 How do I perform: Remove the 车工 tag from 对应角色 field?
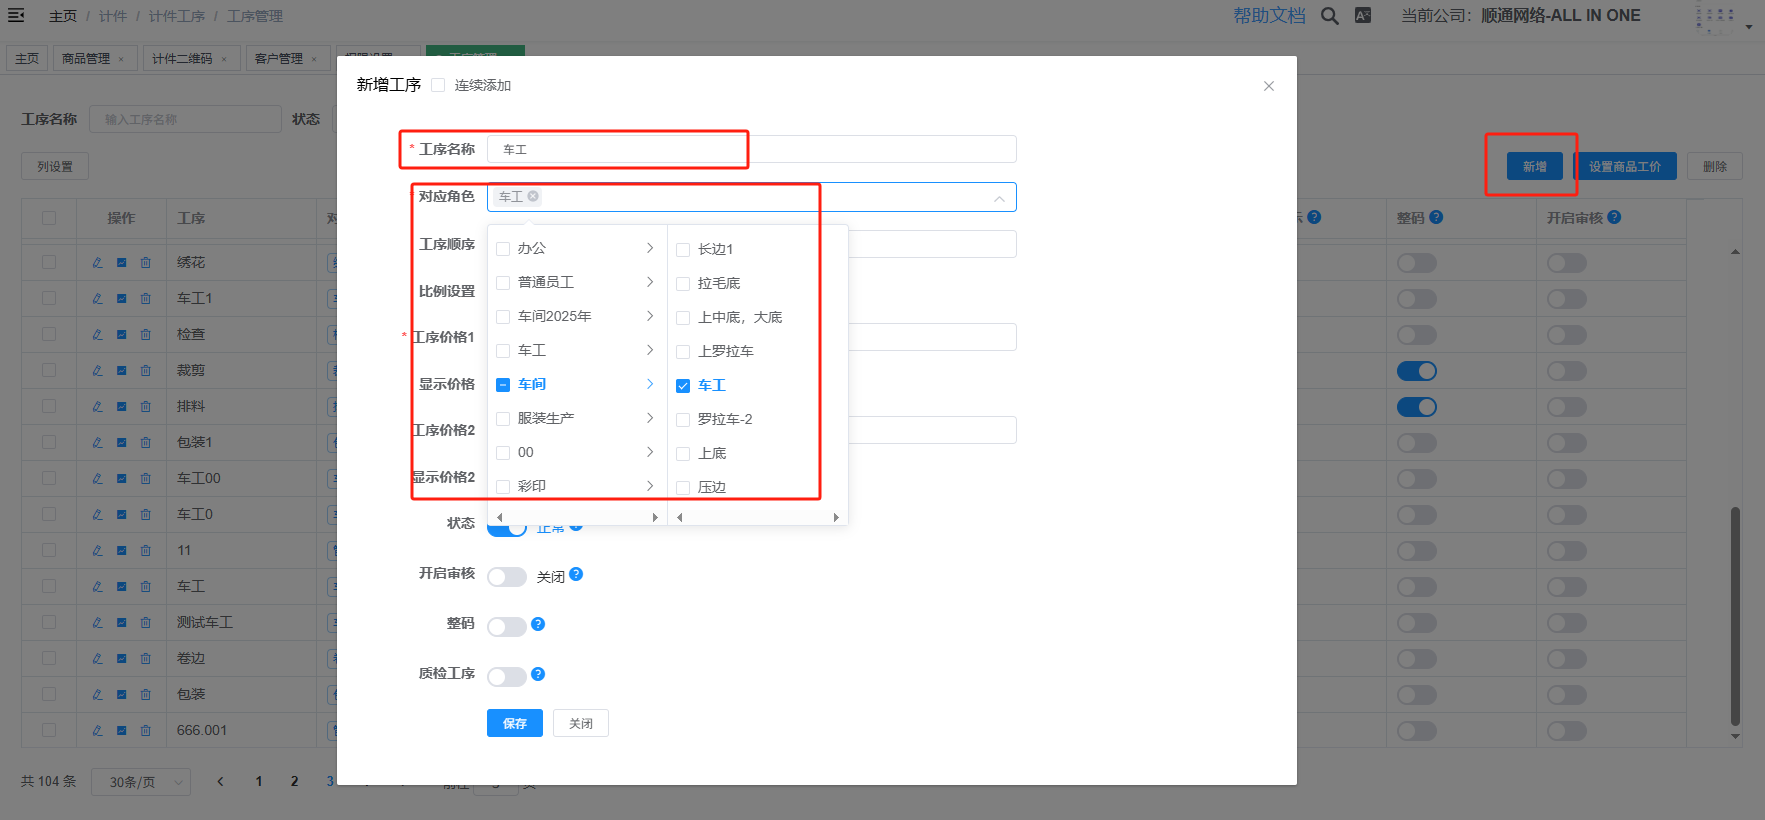pyautogui.click(x=533, y=196)
